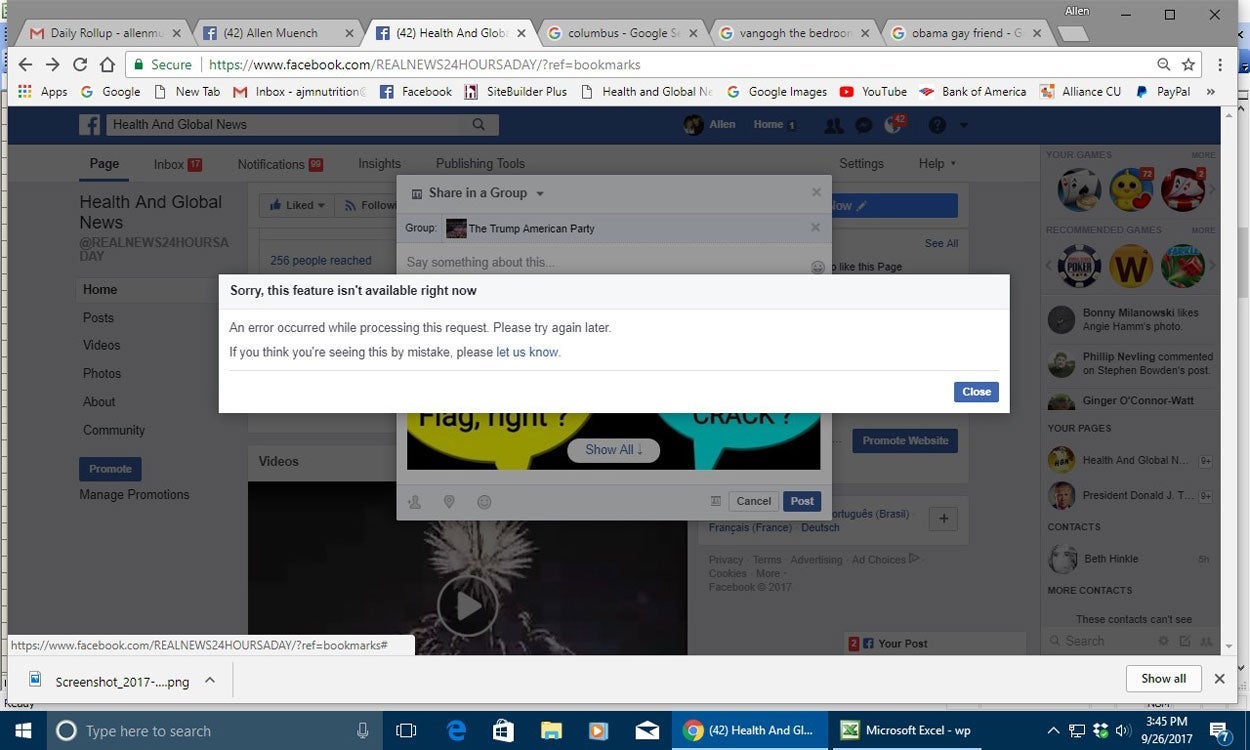
Task: Open the Bank of America bookmark
Action: (972, 91)
